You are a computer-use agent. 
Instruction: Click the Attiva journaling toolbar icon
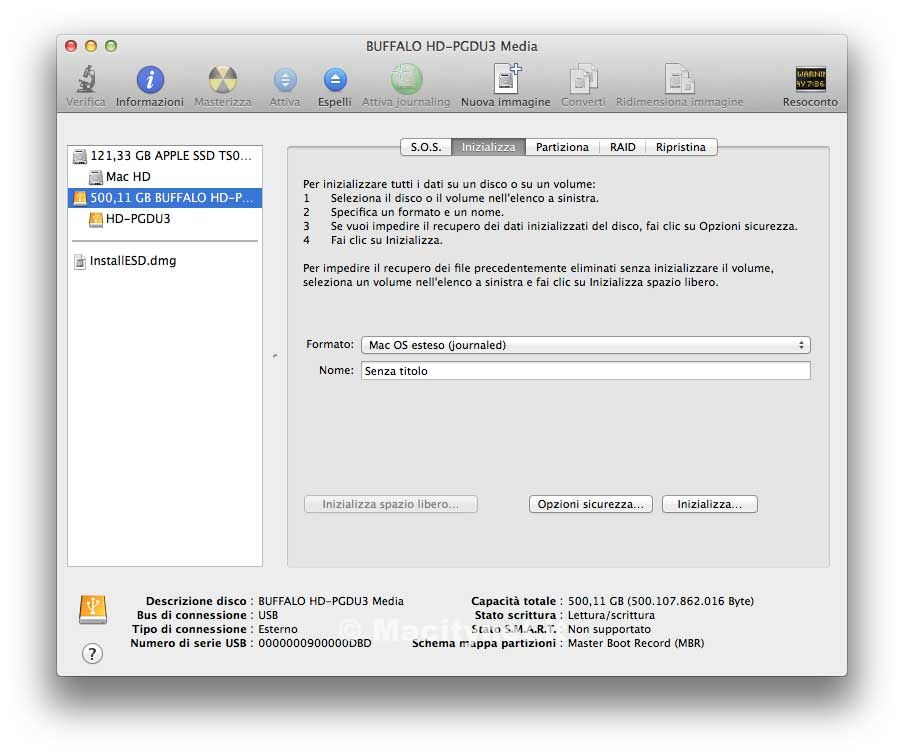point(406,79)
